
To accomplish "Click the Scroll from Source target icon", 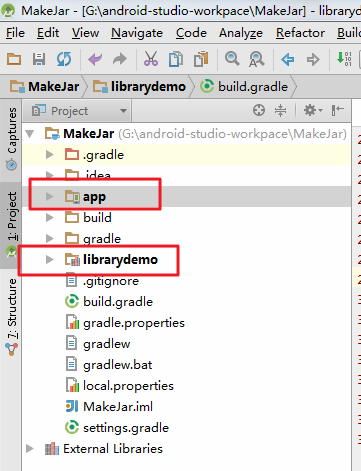I will [x=259, y=110].
